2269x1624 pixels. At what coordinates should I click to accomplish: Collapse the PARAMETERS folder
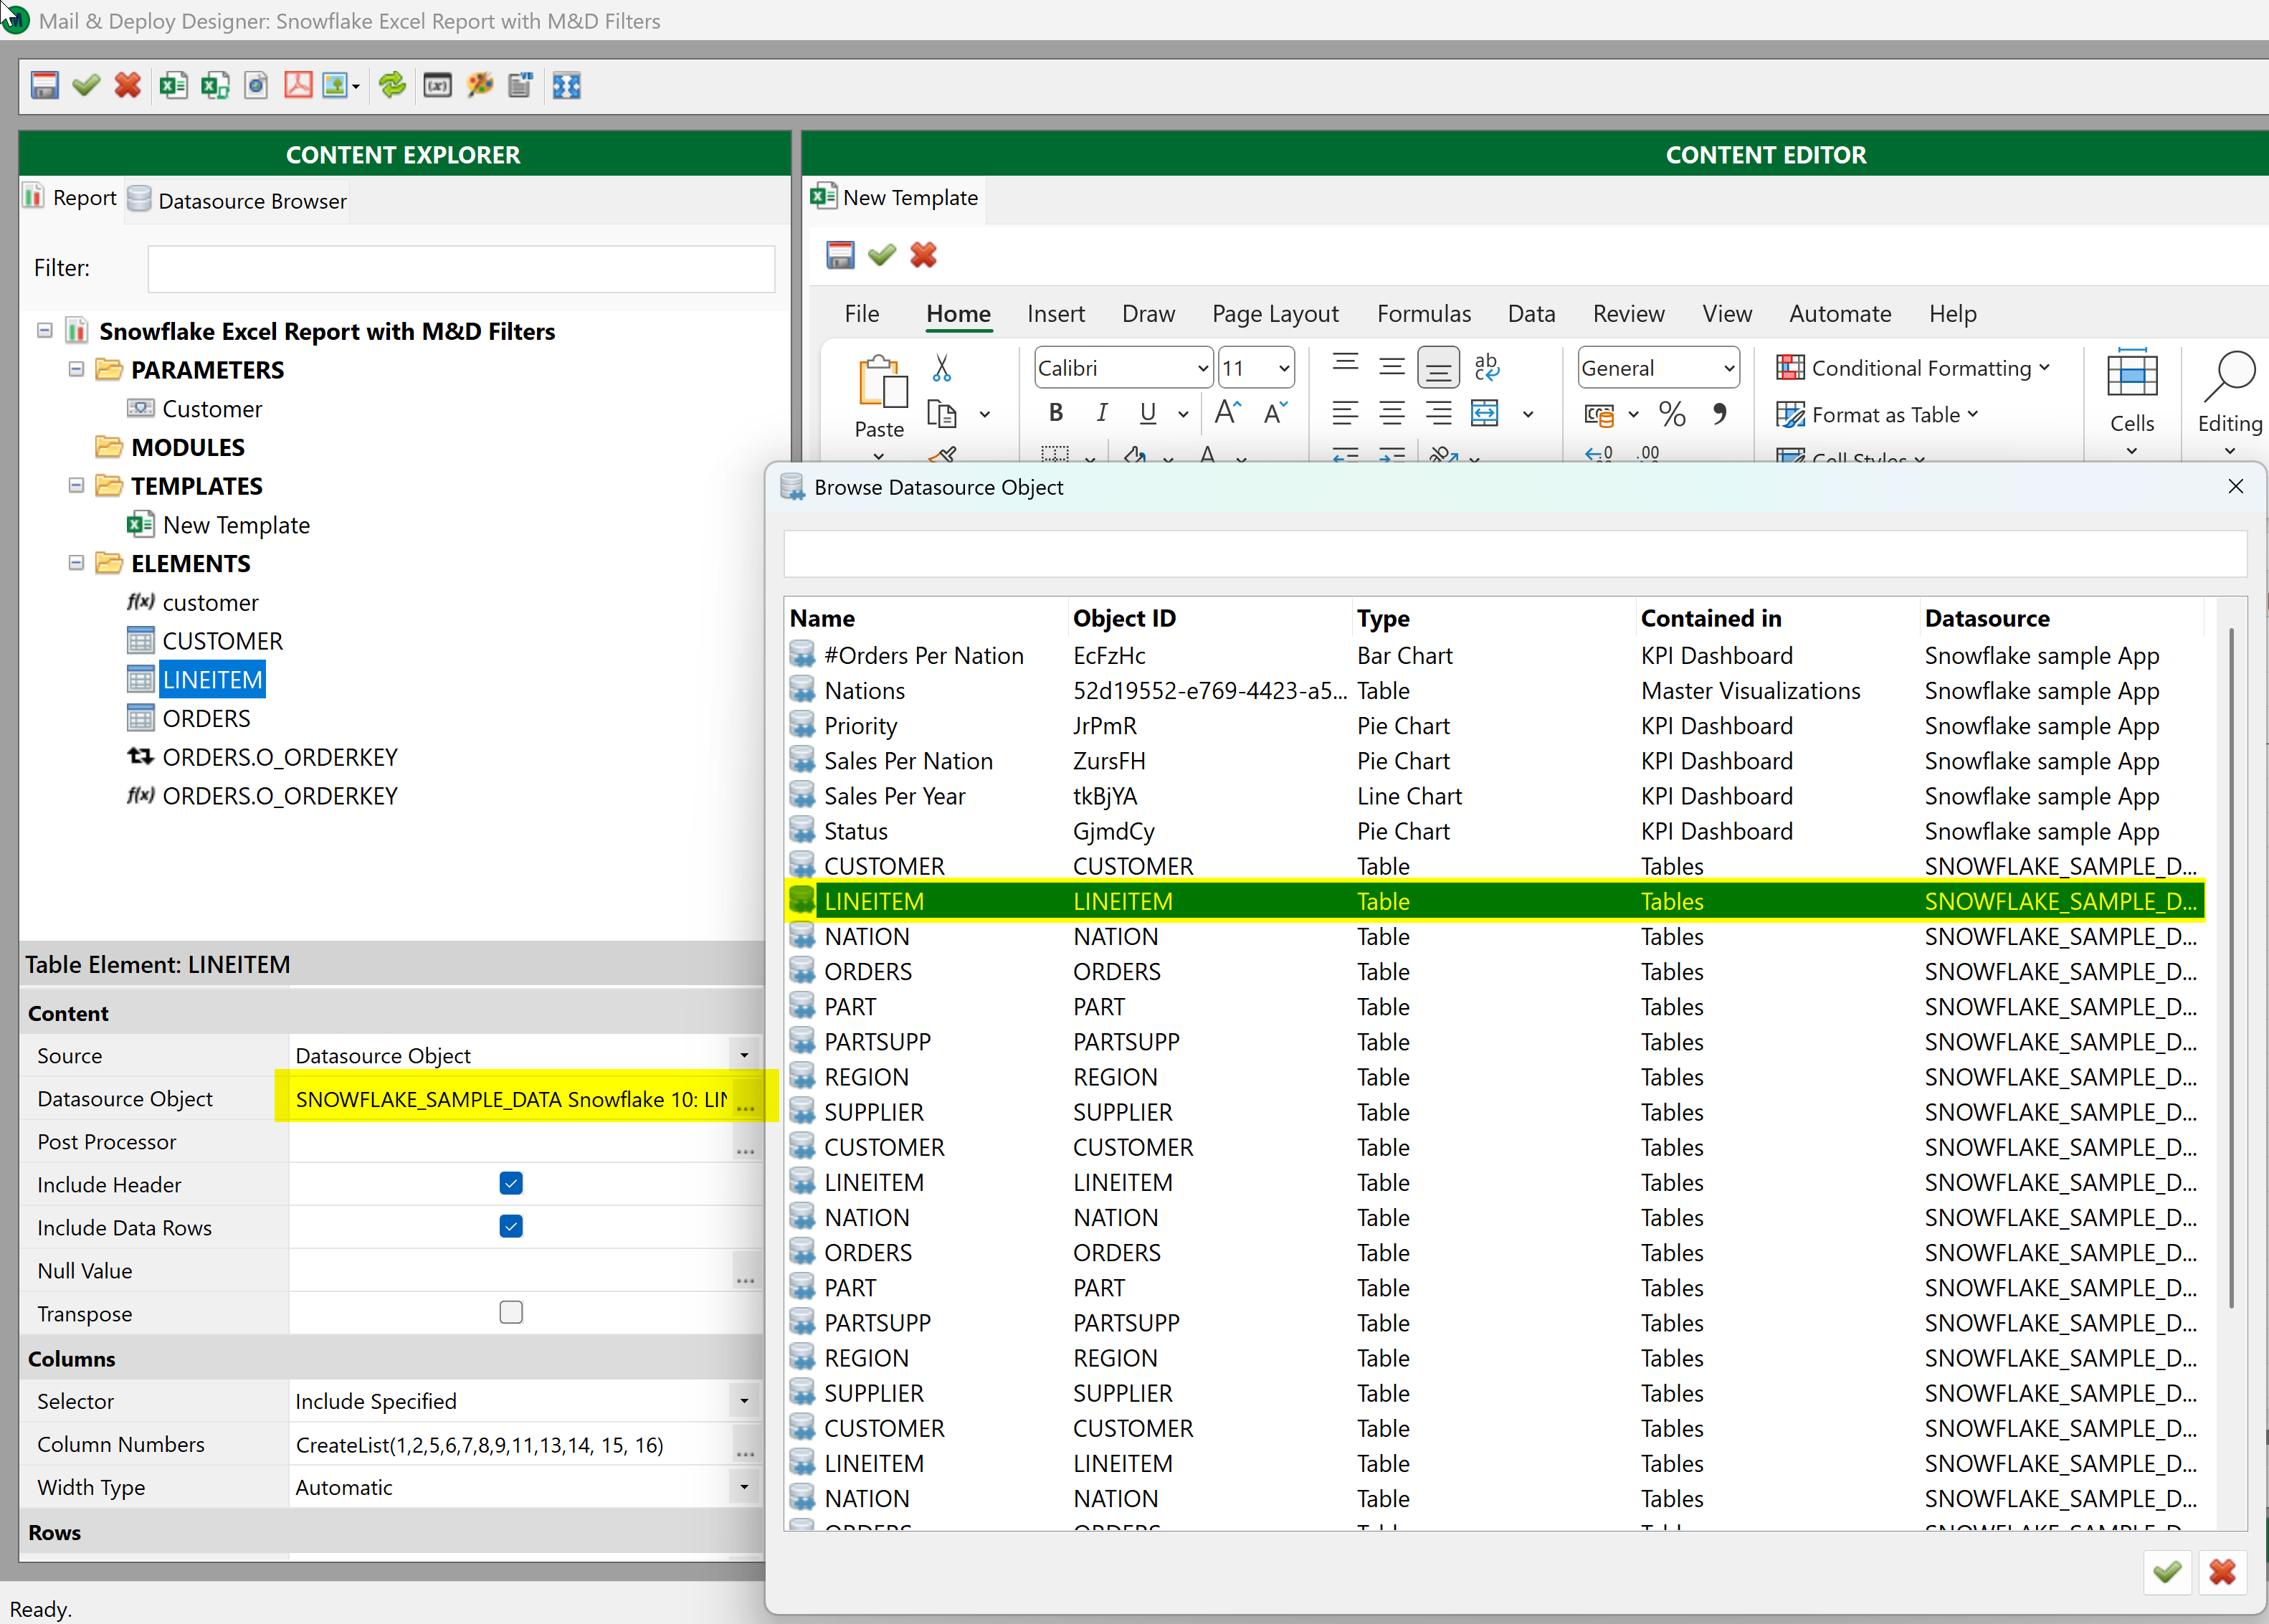coord(76,369)
